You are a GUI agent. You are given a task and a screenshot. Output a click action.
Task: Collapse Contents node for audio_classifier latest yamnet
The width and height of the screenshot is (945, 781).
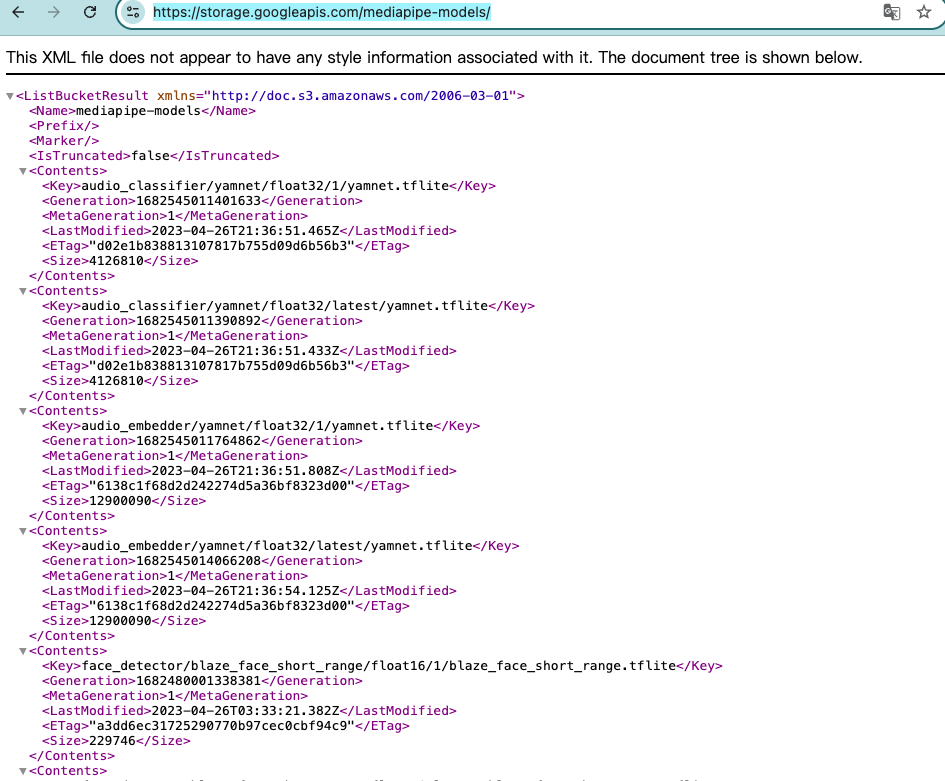tap(23, 291)
